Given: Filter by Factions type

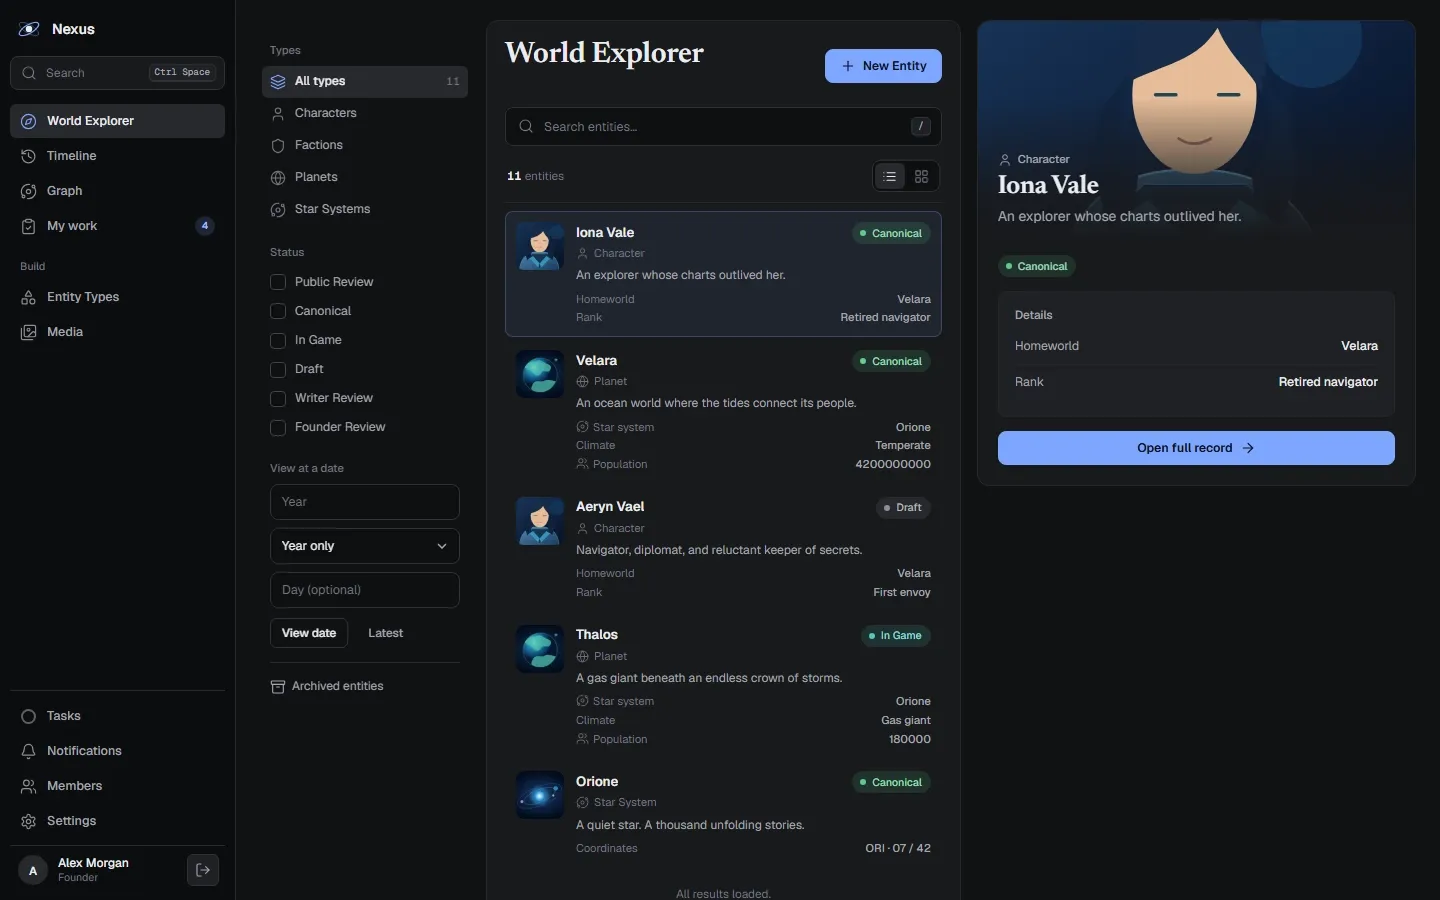Looking at the screenshot, I should (x=365, y=145).
